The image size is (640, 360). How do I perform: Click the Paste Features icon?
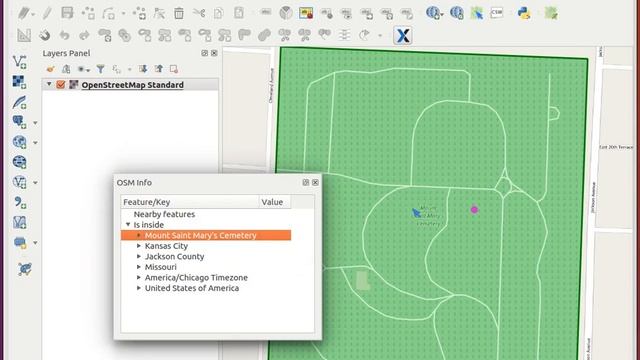point(239,13)
